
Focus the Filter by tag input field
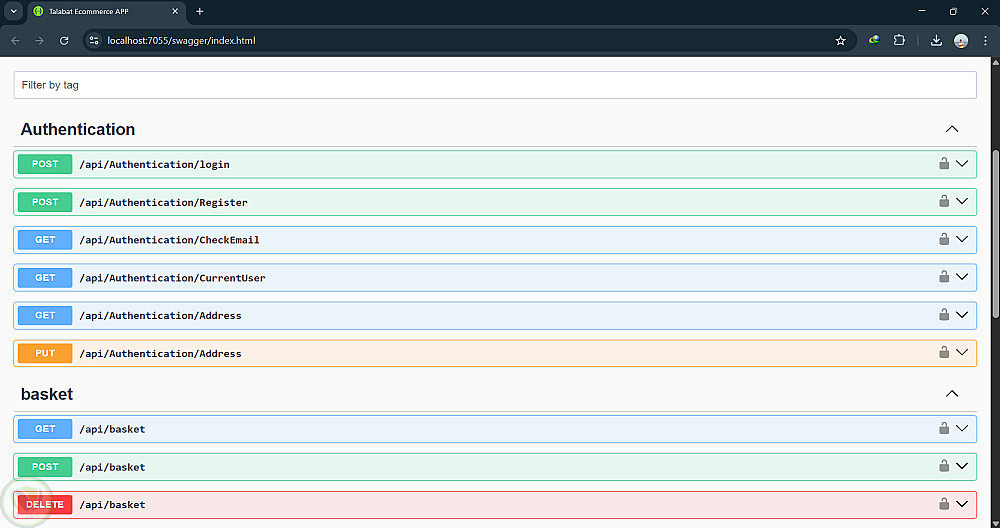click(x=495, y=85)
